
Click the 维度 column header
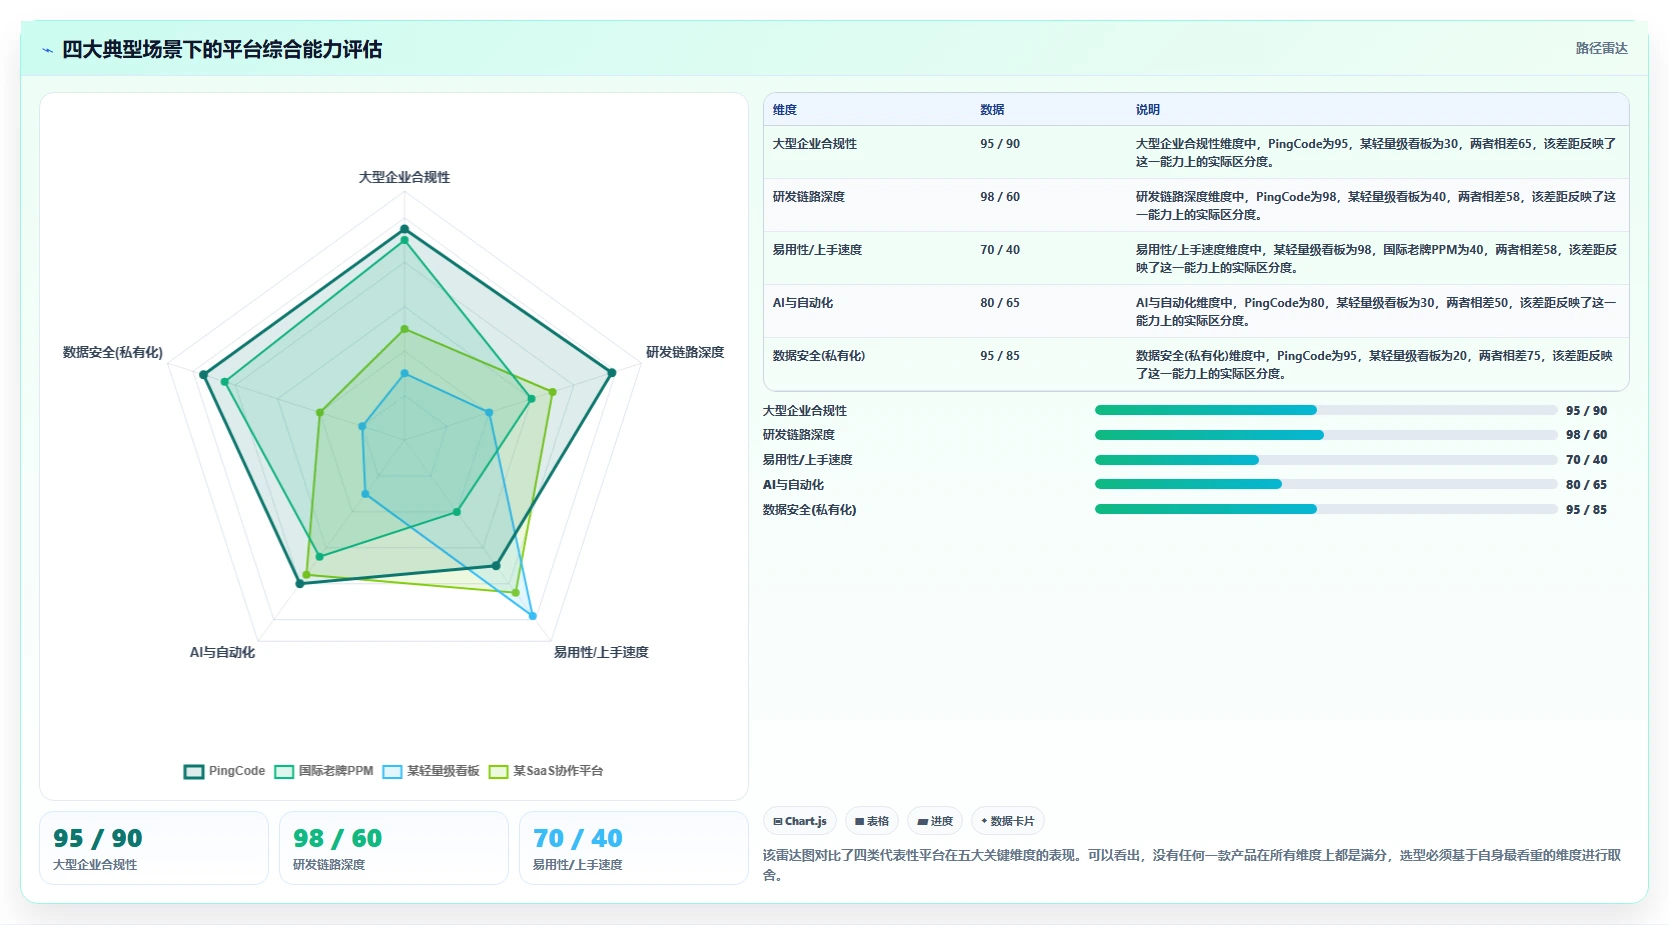(x=785, y=110)
